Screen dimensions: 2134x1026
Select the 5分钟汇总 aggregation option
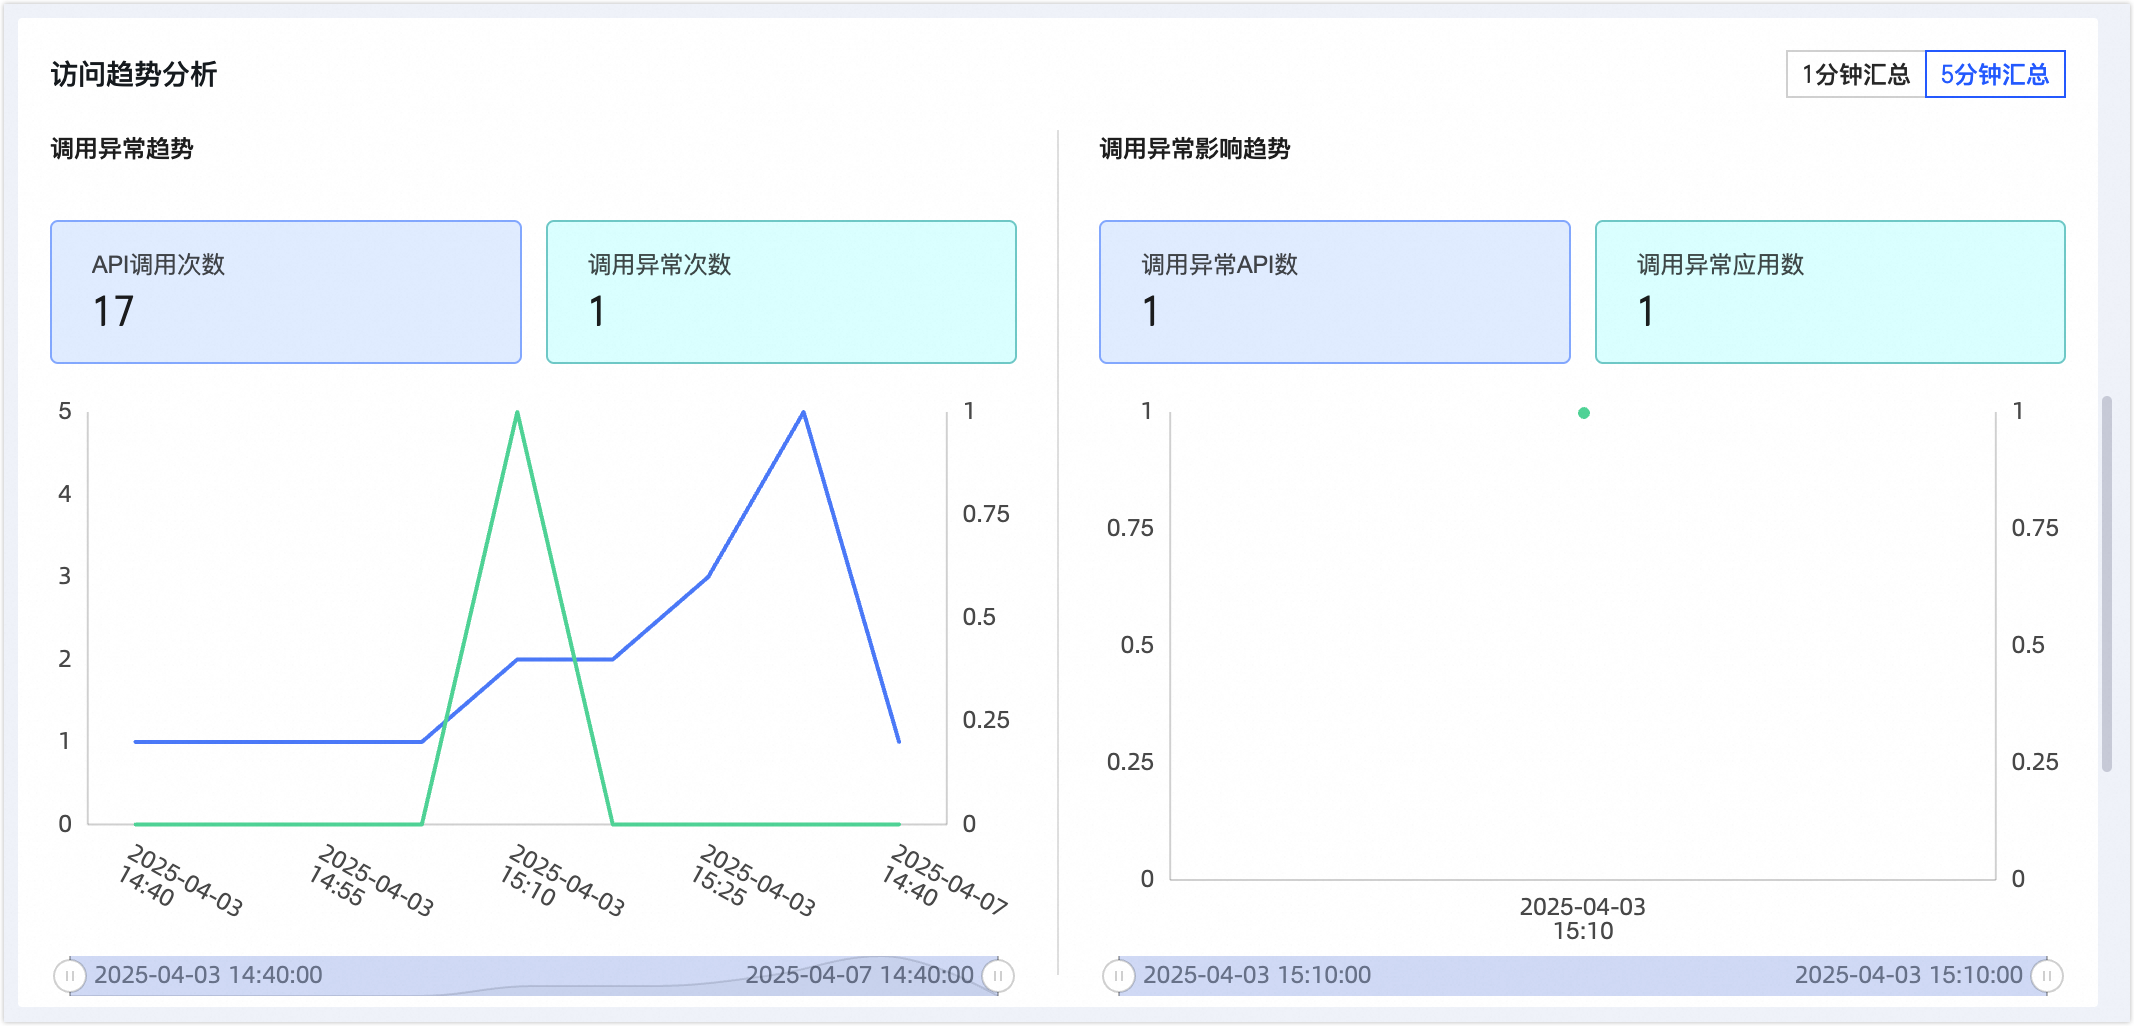[x=1995, y=75]
